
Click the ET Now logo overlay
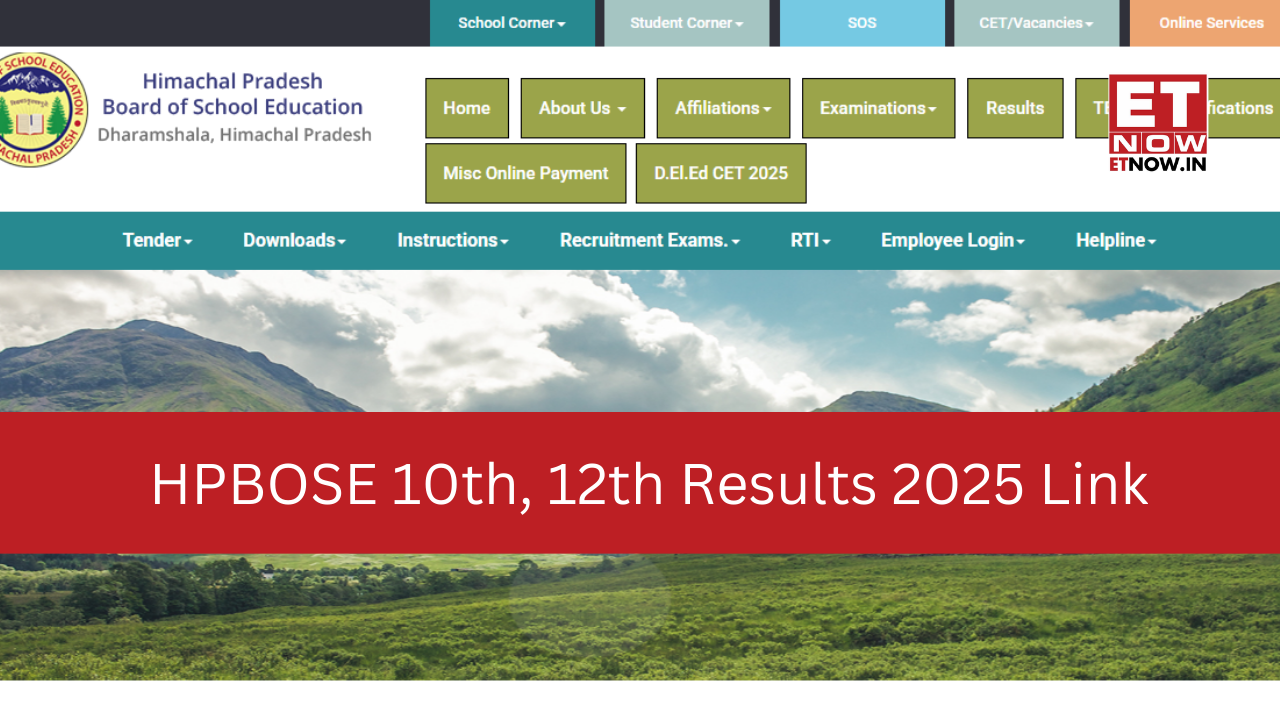(x=1157, y=123)
